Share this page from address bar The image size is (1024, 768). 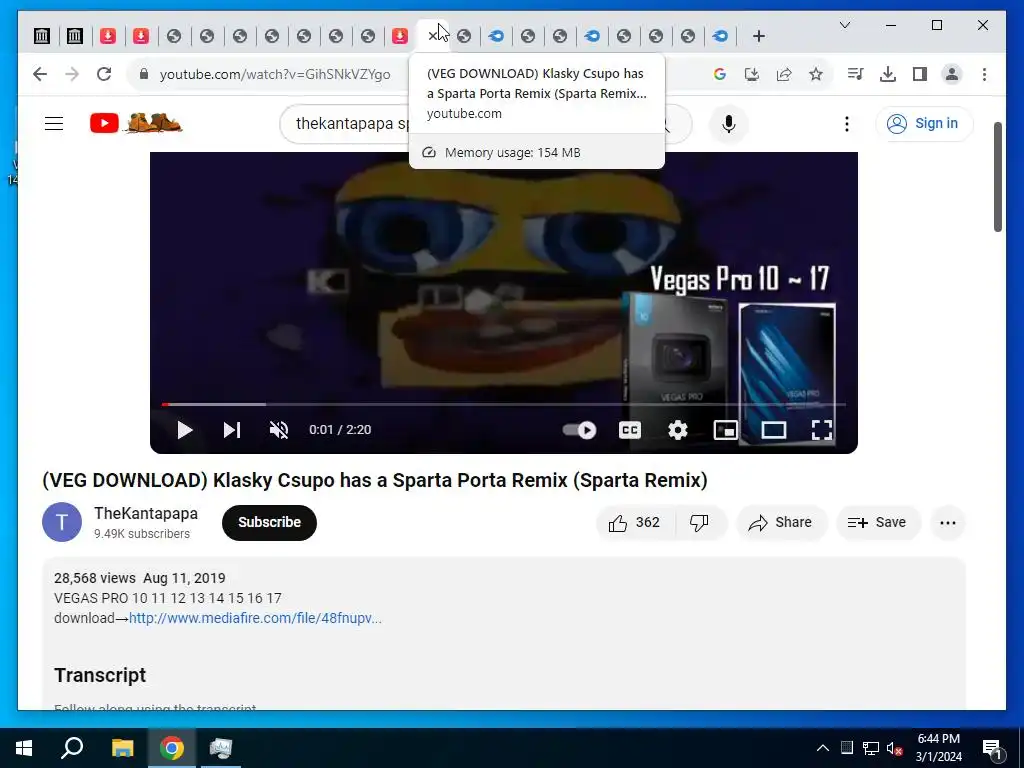[x=784, y=74]
